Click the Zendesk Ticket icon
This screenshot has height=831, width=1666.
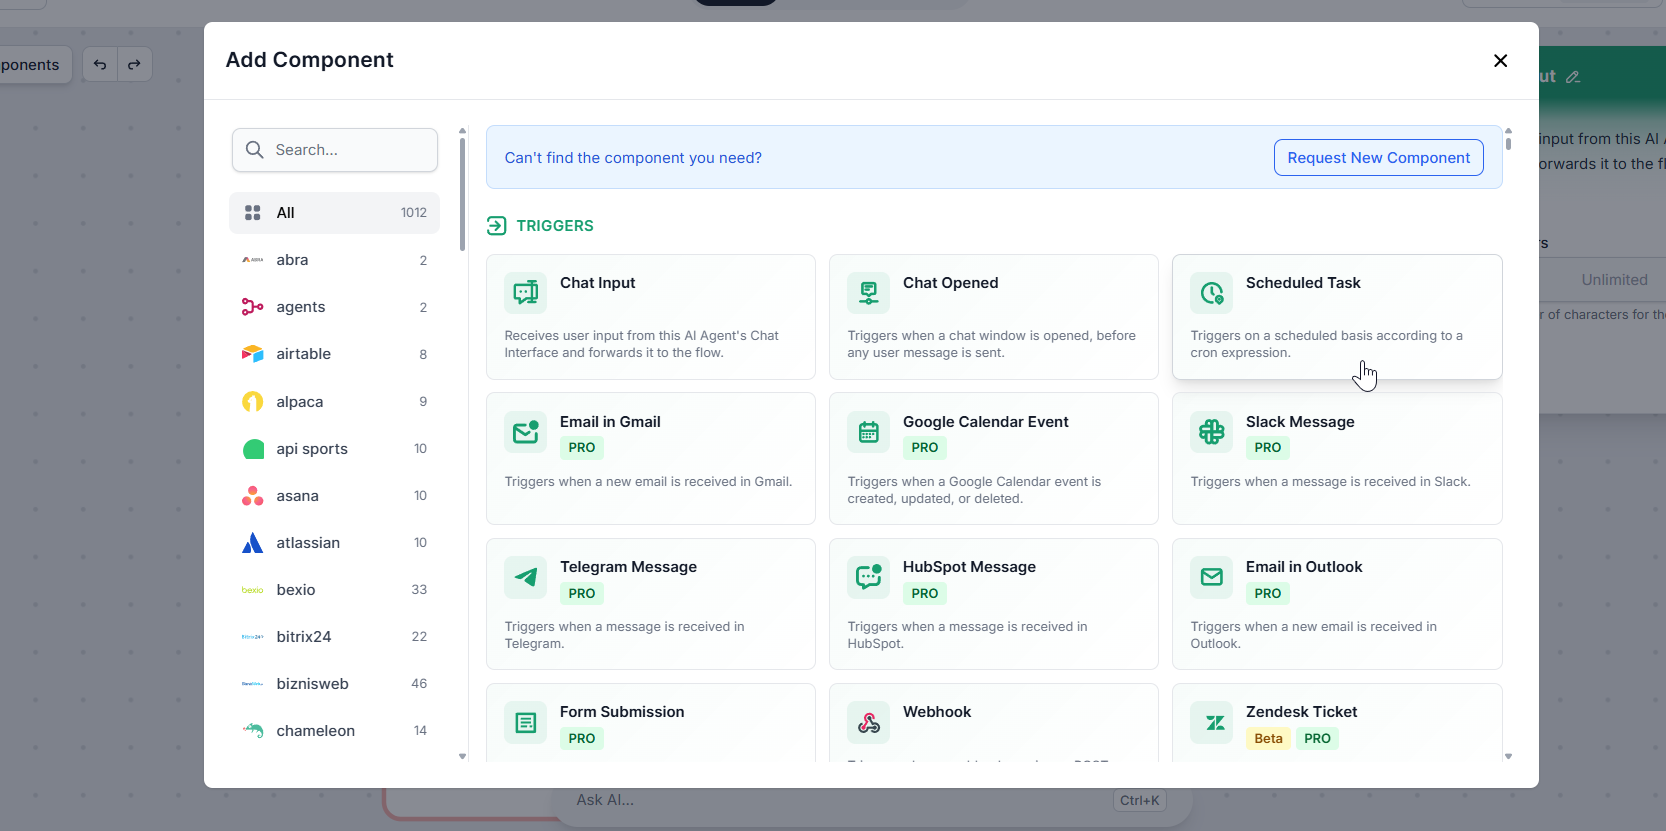[1212, 722]
